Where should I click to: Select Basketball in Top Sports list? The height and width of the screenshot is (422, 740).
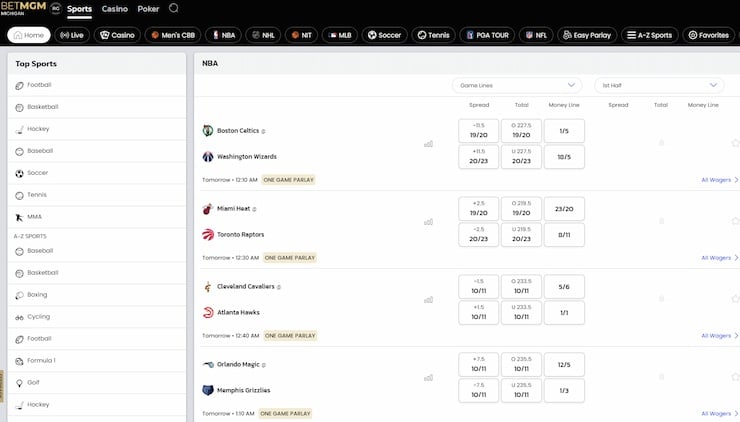point(97,107)
